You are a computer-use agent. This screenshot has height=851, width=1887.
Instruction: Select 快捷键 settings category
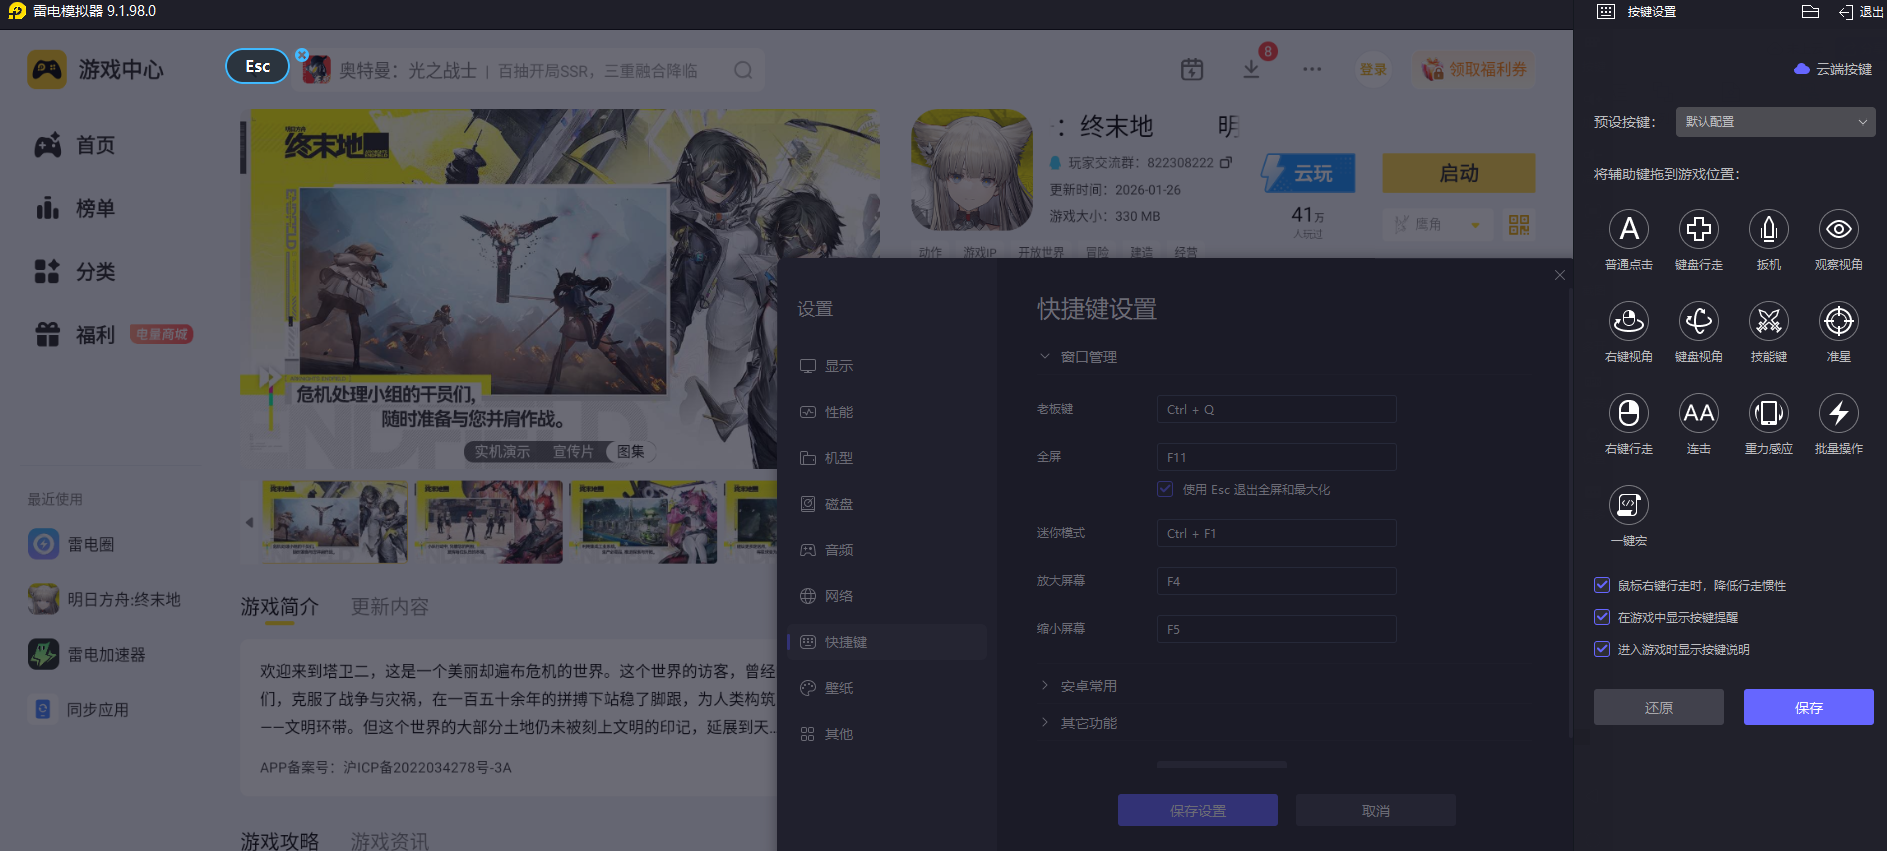click(887, 642)
